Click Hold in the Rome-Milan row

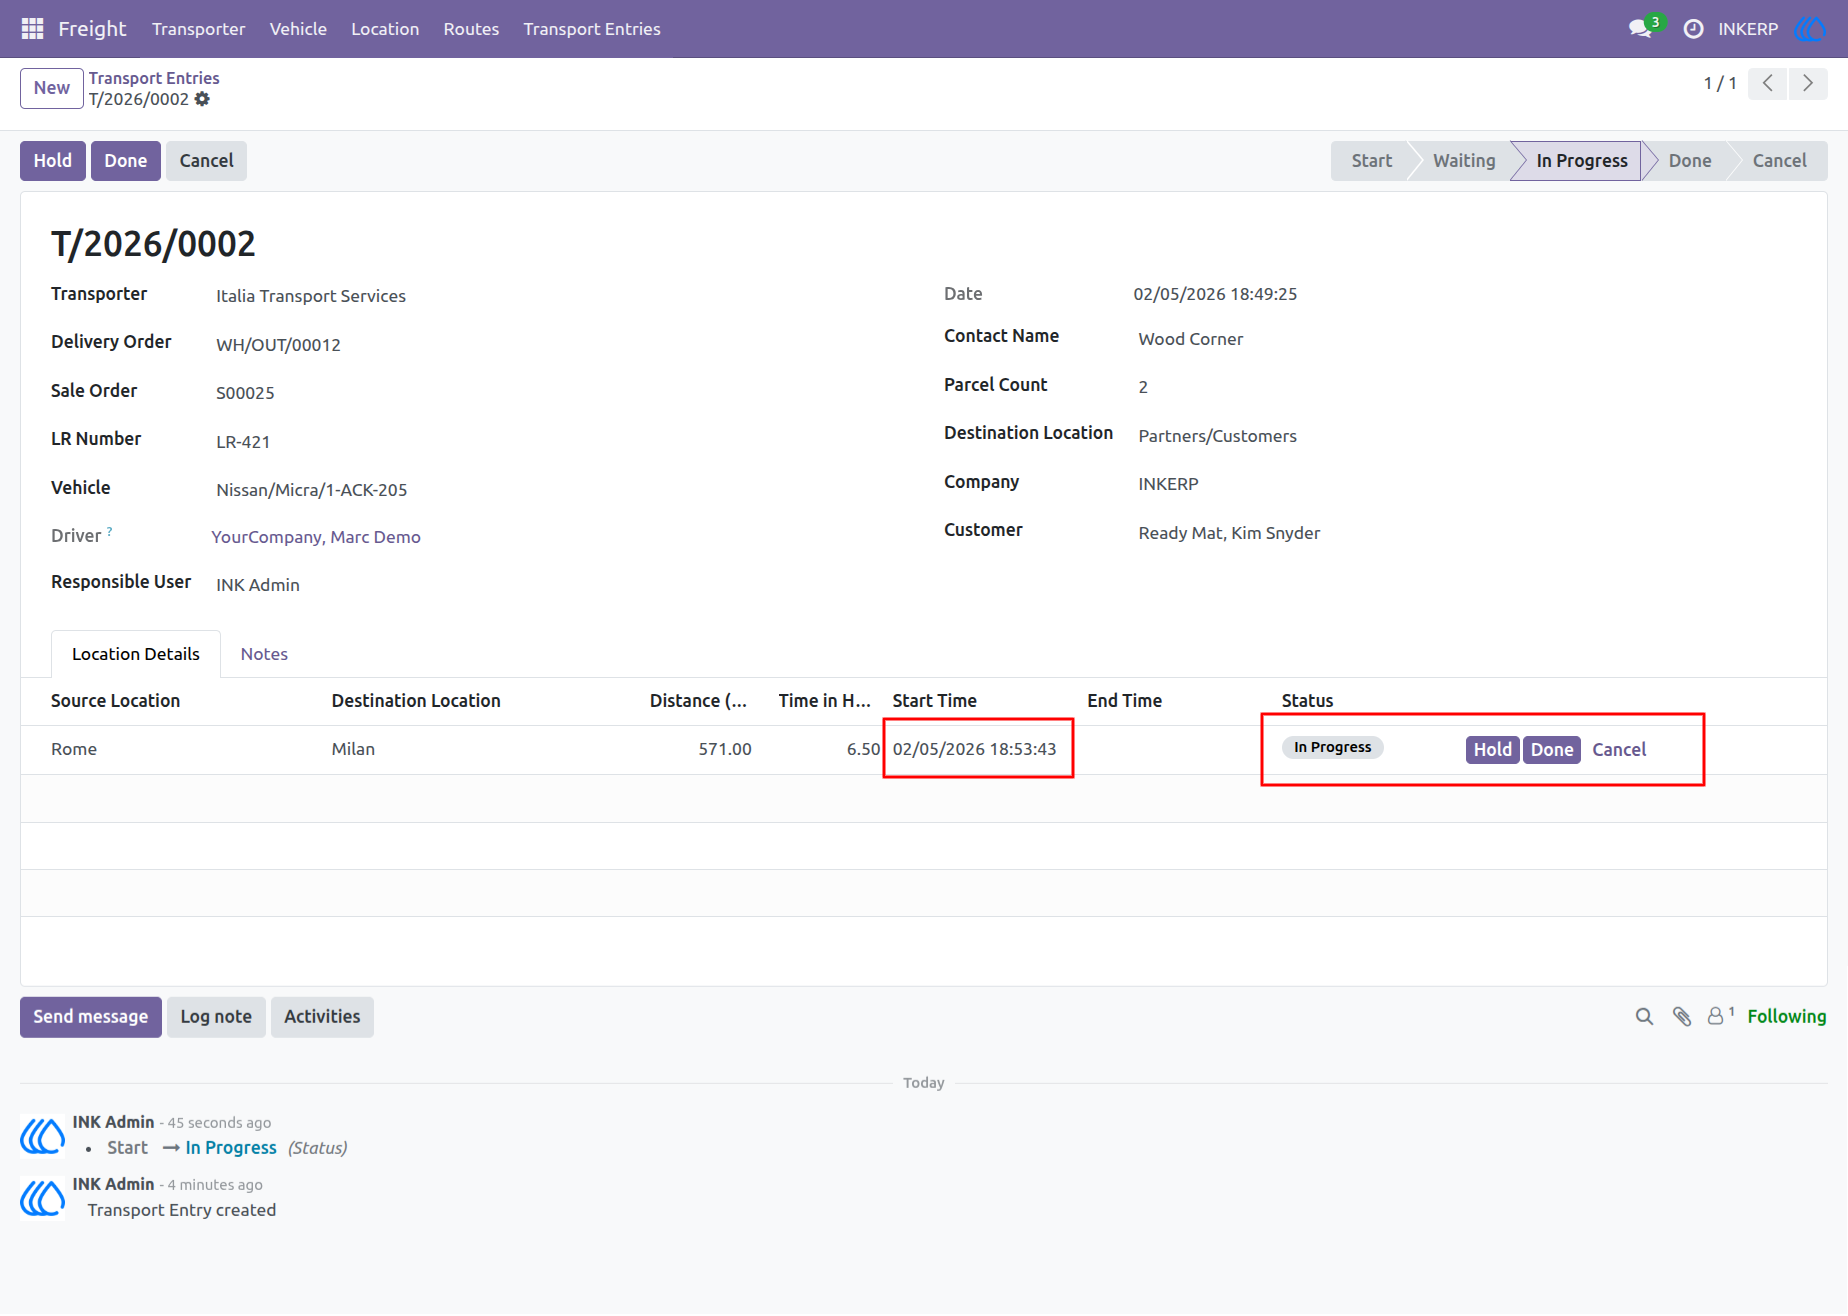[x=1493, y=750]
